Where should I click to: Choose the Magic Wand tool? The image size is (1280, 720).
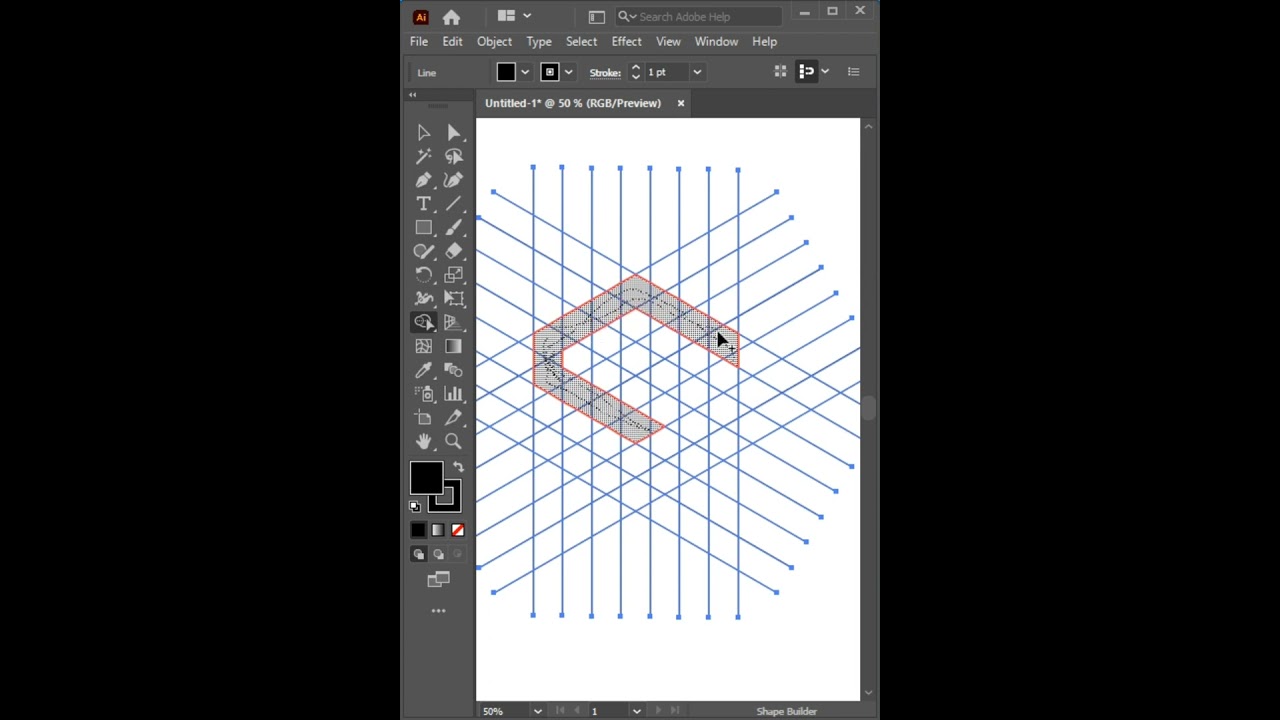tap(424, 156)
